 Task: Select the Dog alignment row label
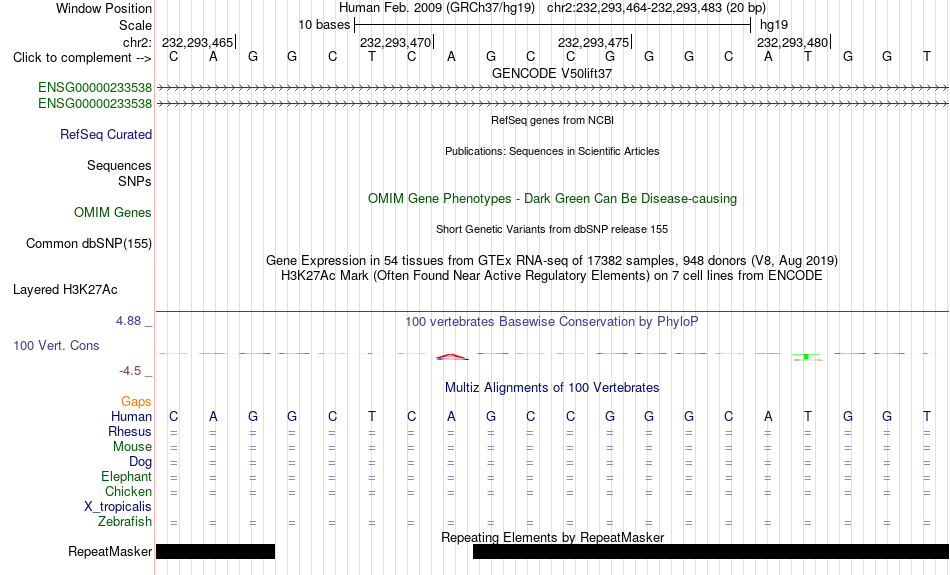pyautogui.click(x=140, y=462)
